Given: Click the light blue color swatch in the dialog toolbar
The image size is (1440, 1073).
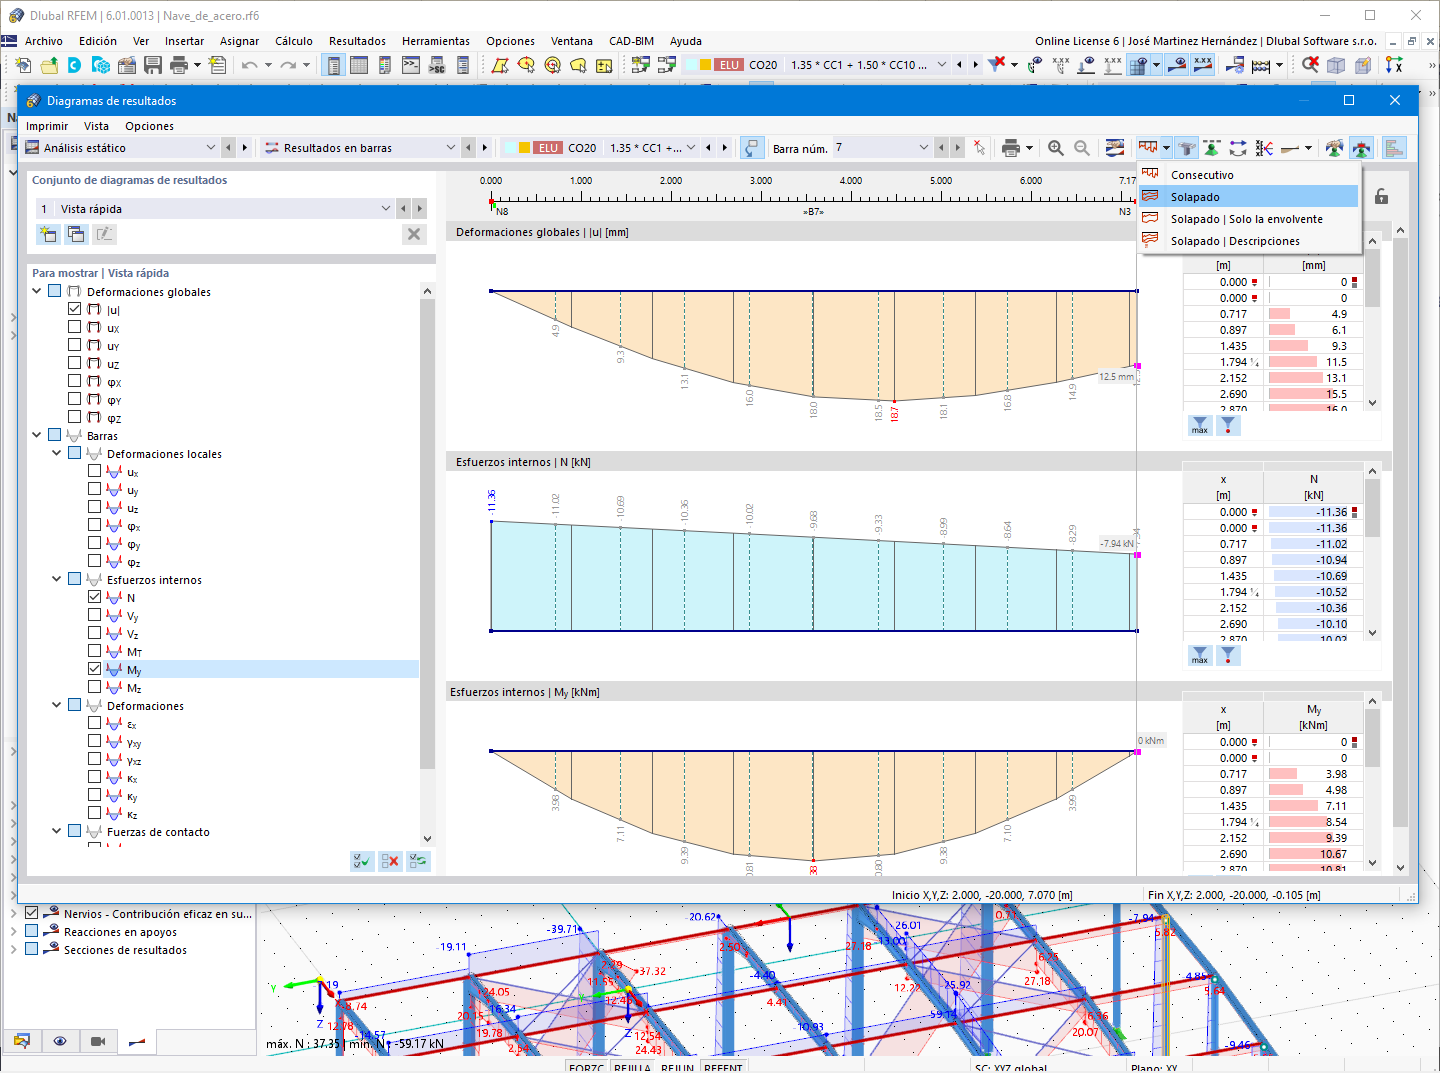Looking at the screenshot, I should click(x=510, y=148).
